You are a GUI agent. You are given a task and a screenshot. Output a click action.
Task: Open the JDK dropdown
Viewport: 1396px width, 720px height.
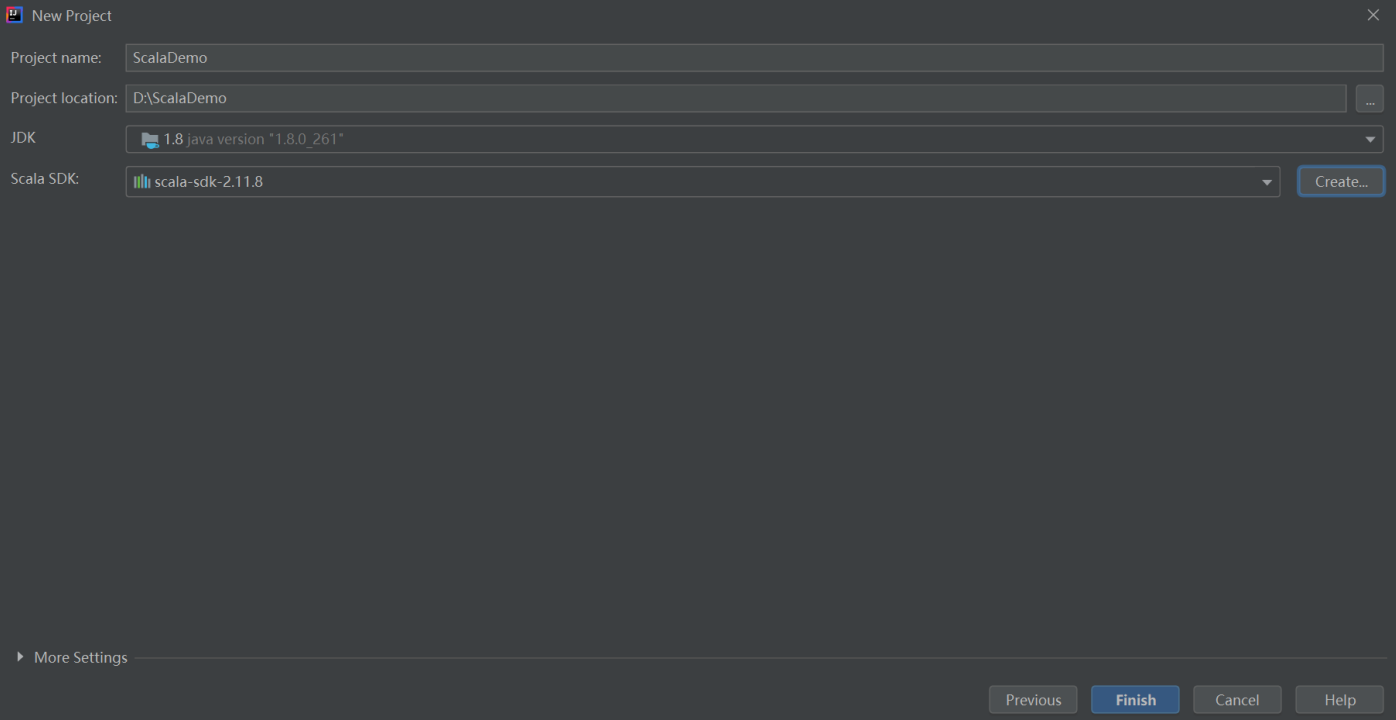point(754,139)
